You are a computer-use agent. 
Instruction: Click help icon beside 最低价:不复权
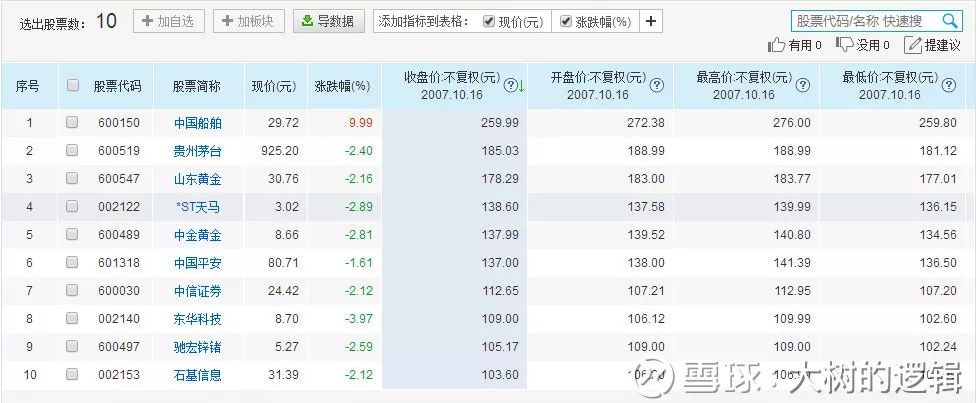click(x=950, y=85)
